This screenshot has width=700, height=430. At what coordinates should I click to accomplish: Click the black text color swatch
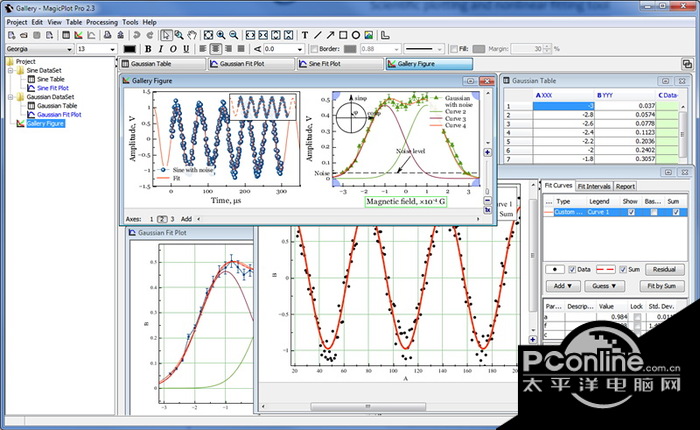pyautogui.click(x=129, y=49)
